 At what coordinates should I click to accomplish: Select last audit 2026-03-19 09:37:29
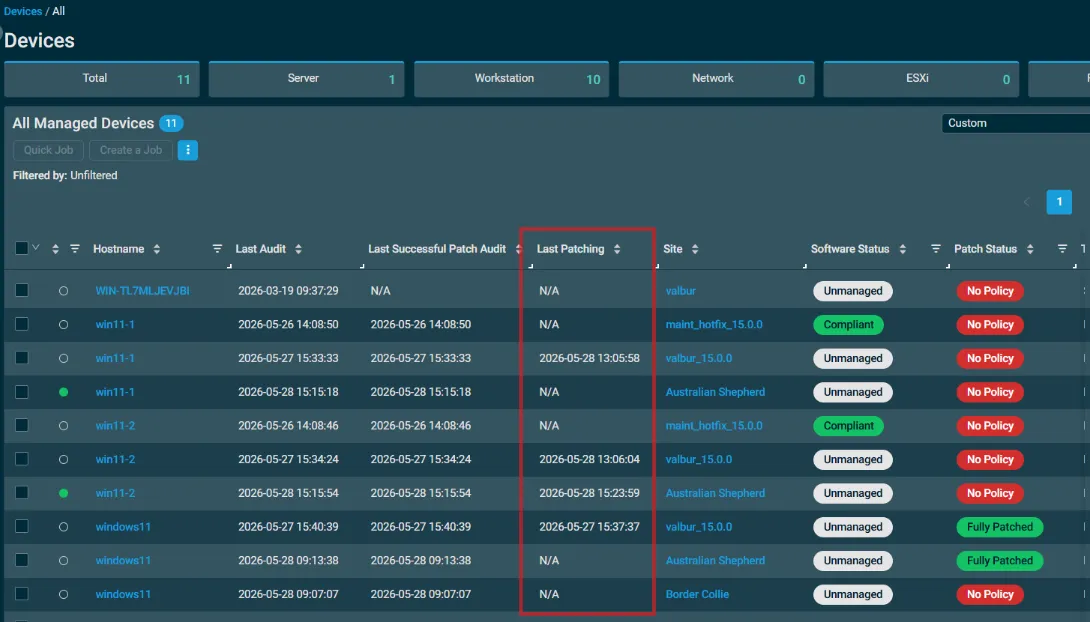[288, 290]
